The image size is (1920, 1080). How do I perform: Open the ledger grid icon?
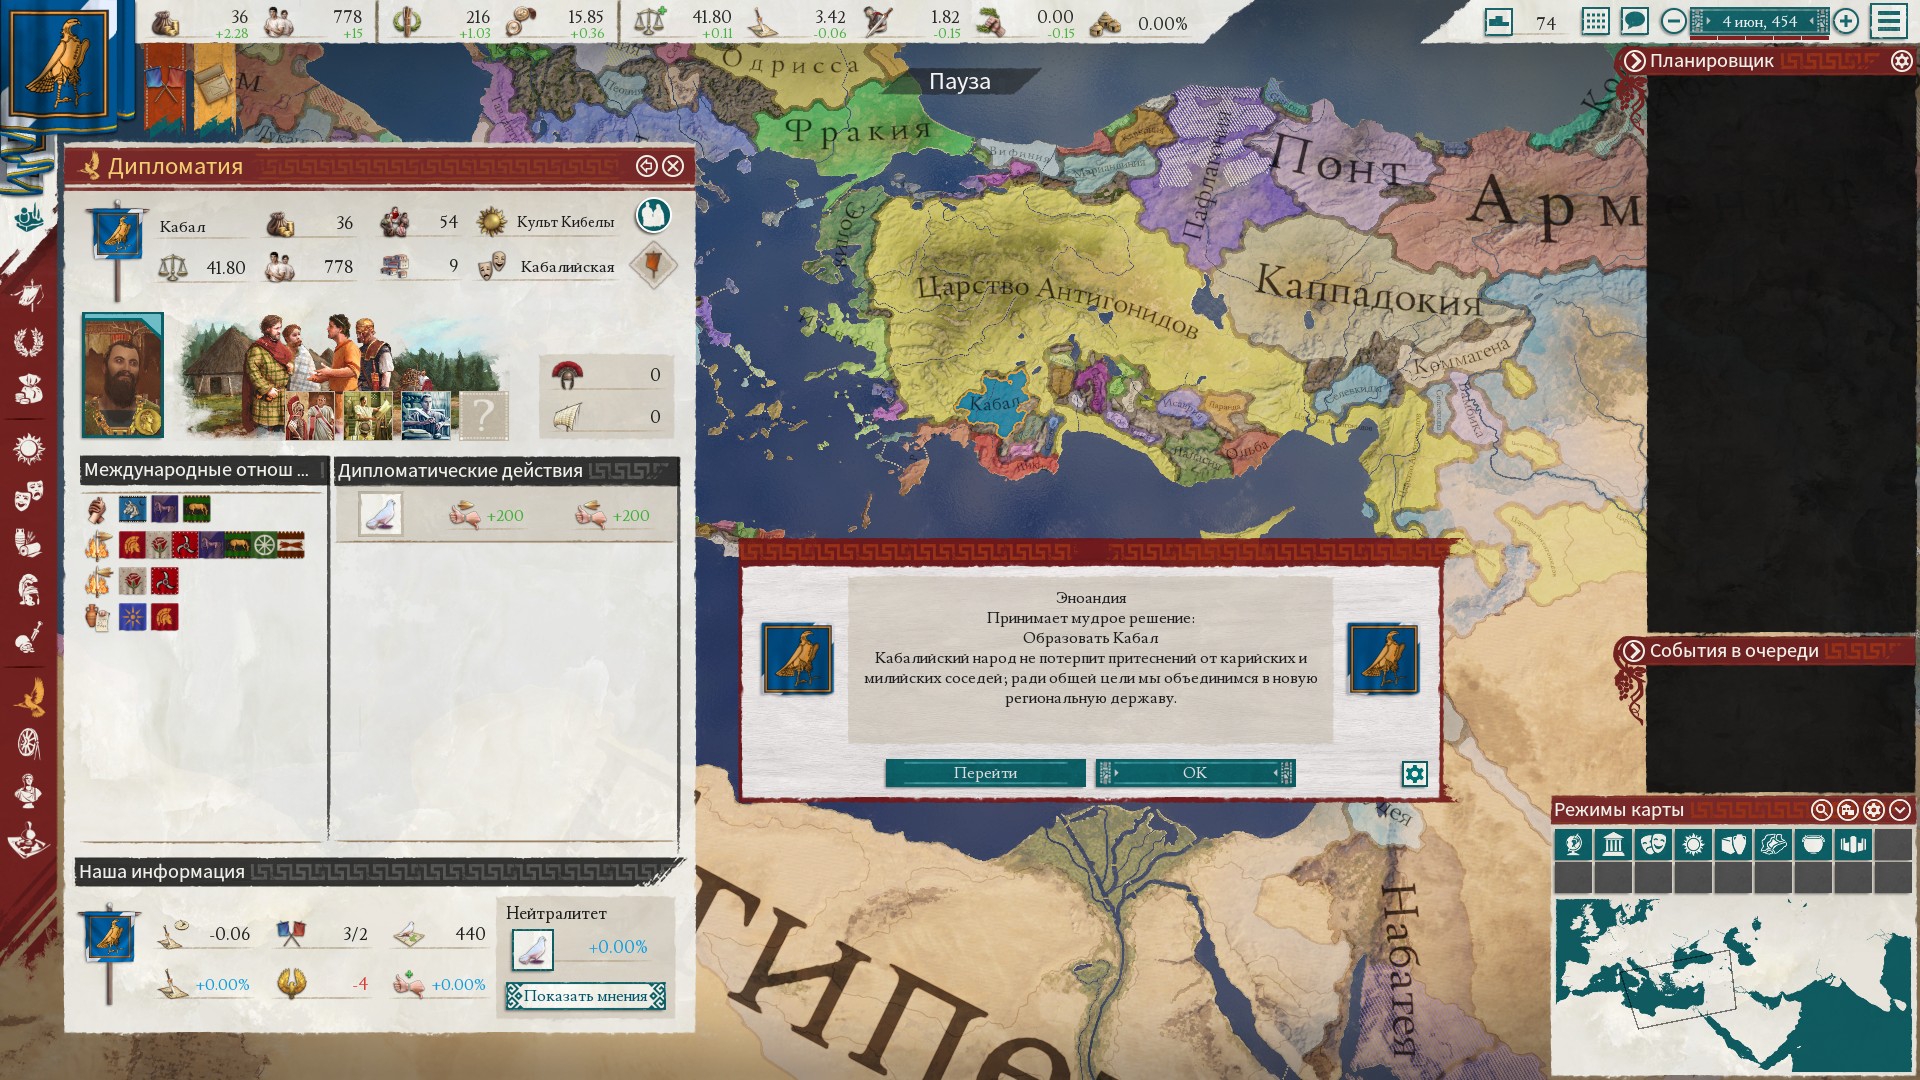tap(1596, 21)
